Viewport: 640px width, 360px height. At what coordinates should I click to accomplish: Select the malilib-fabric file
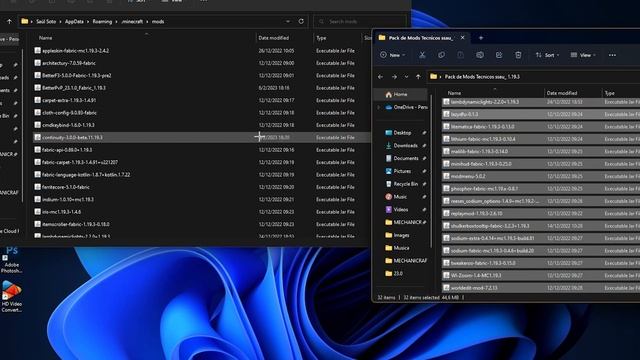coord(540,151)
